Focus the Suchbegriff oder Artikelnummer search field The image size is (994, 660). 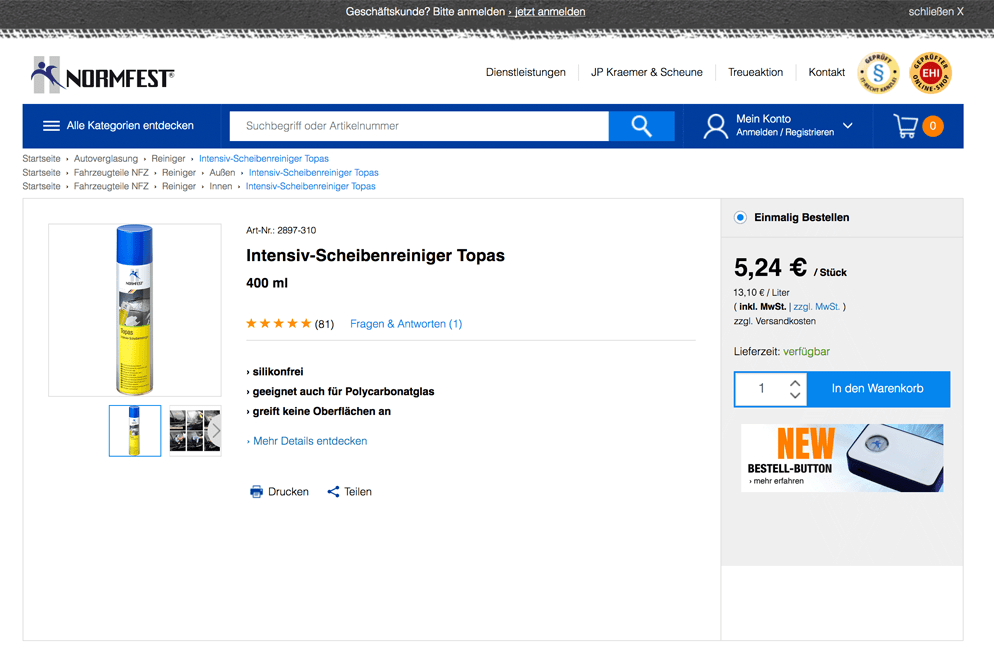tap(419, 126)
